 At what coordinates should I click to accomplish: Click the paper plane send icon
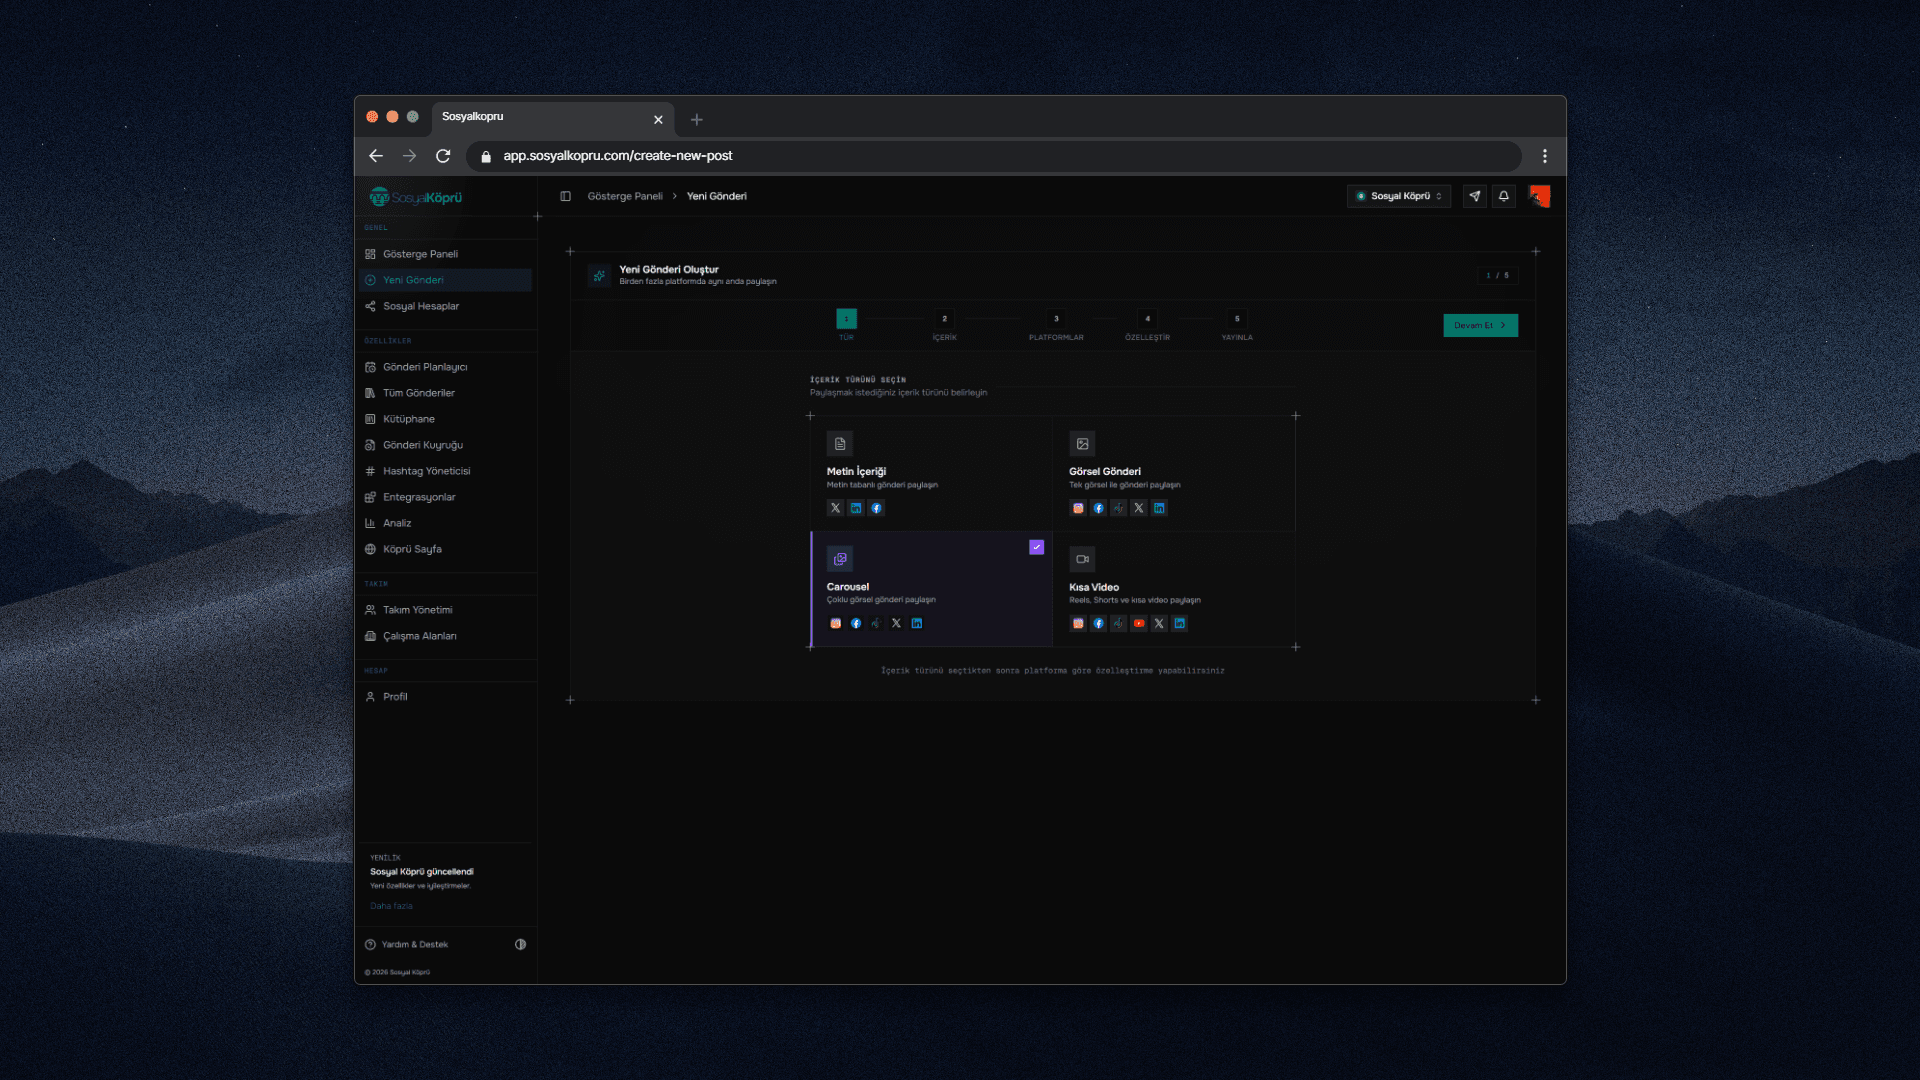click(1475, 196)
